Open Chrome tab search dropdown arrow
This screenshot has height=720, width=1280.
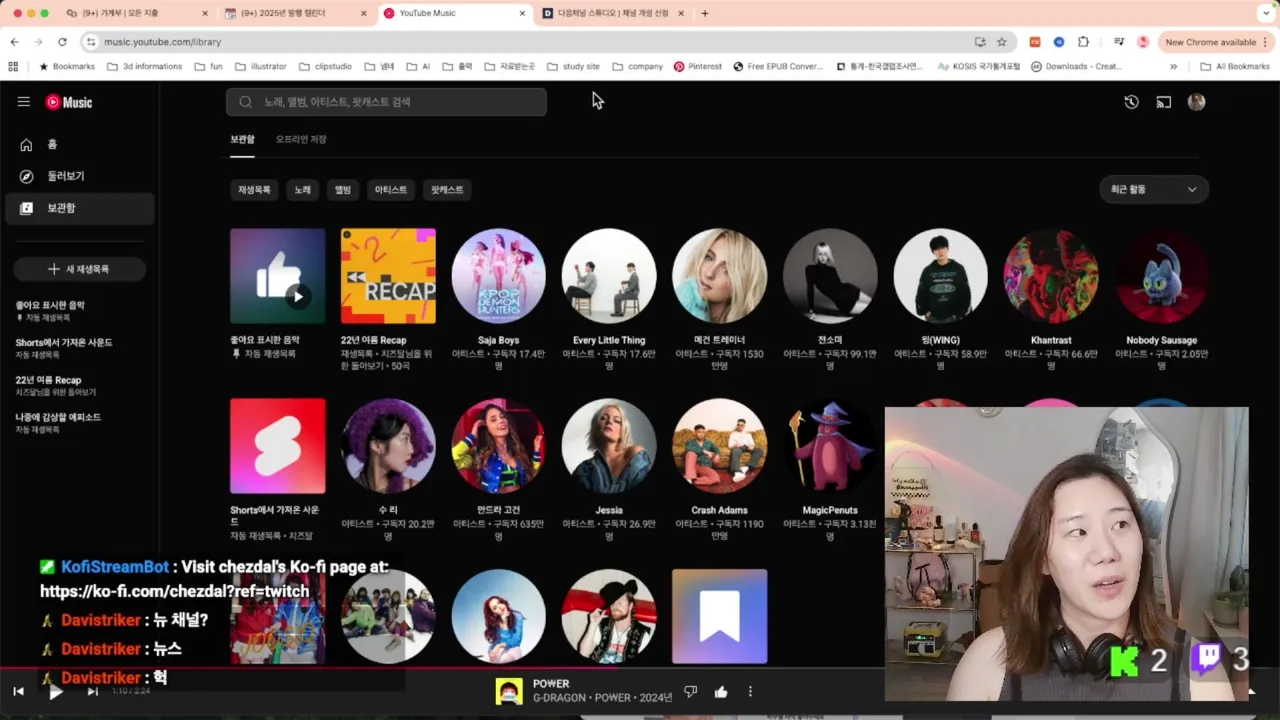click(1265, 13)
